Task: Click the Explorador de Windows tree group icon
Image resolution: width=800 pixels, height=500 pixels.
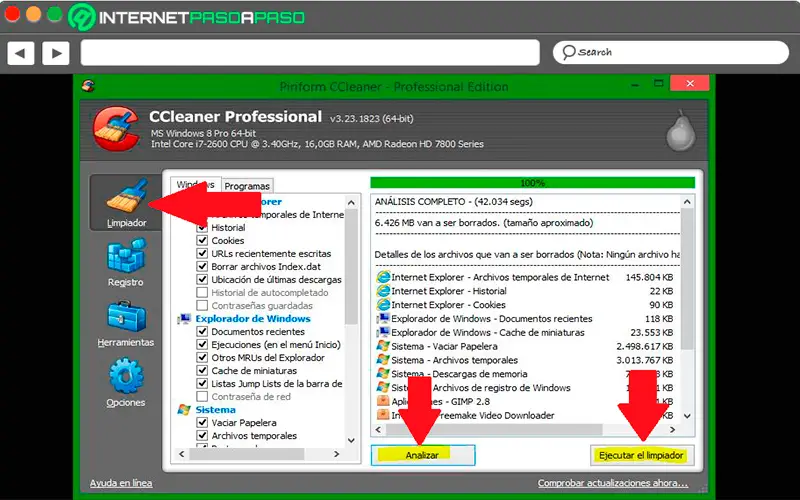Action: click(184, 319)
